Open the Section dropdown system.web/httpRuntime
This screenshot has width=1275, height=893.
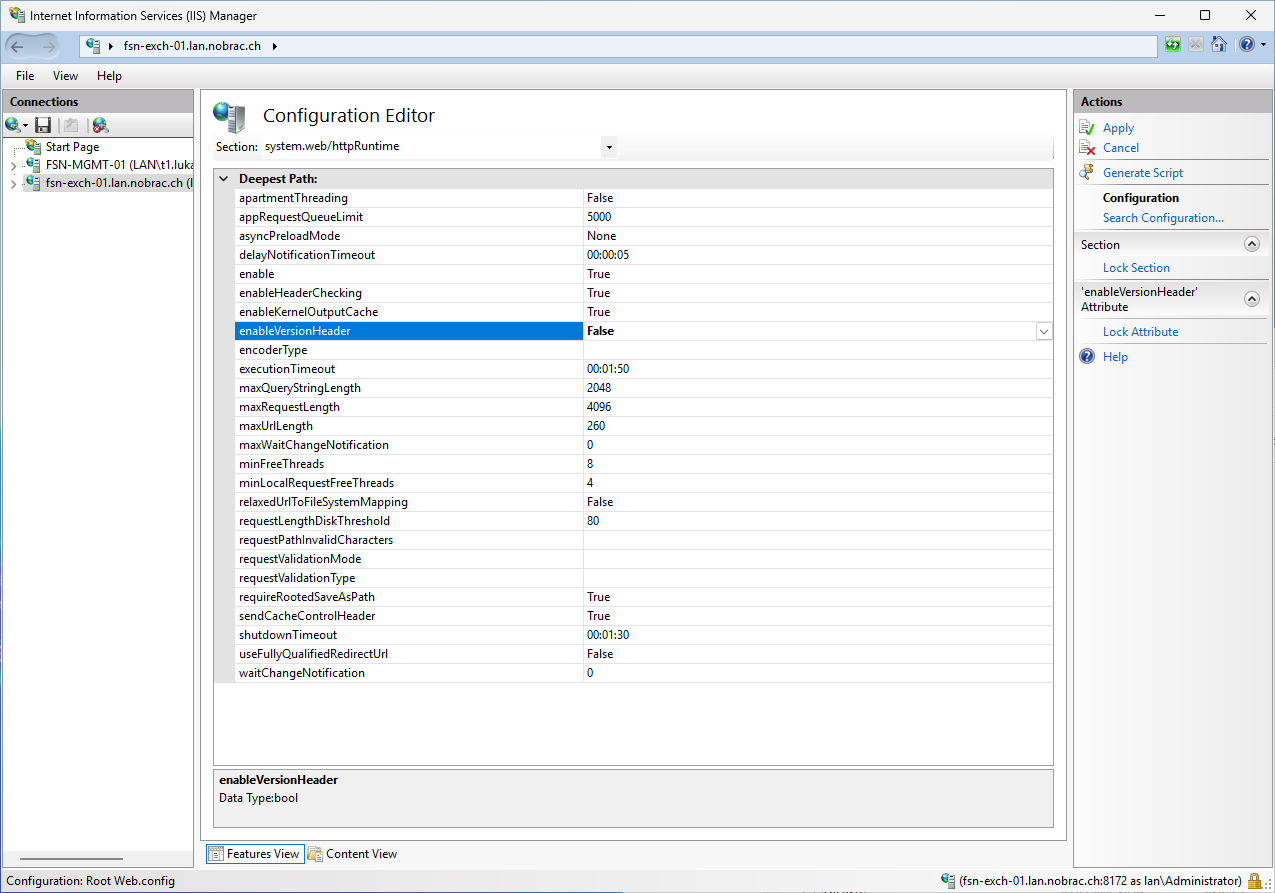[608, 147]
